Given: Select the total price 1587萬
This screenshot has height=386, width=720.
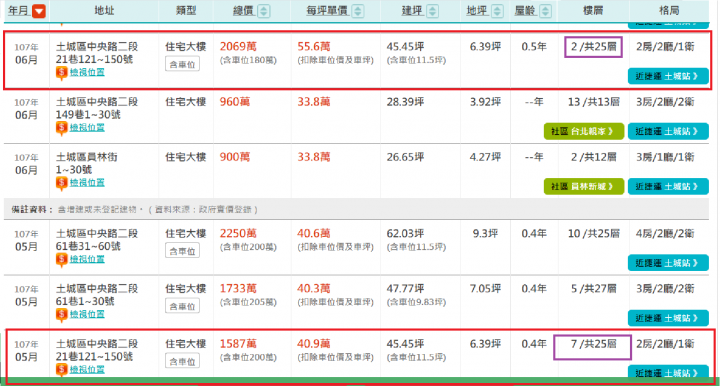Looking at the screenshot, I should (238, 343).
